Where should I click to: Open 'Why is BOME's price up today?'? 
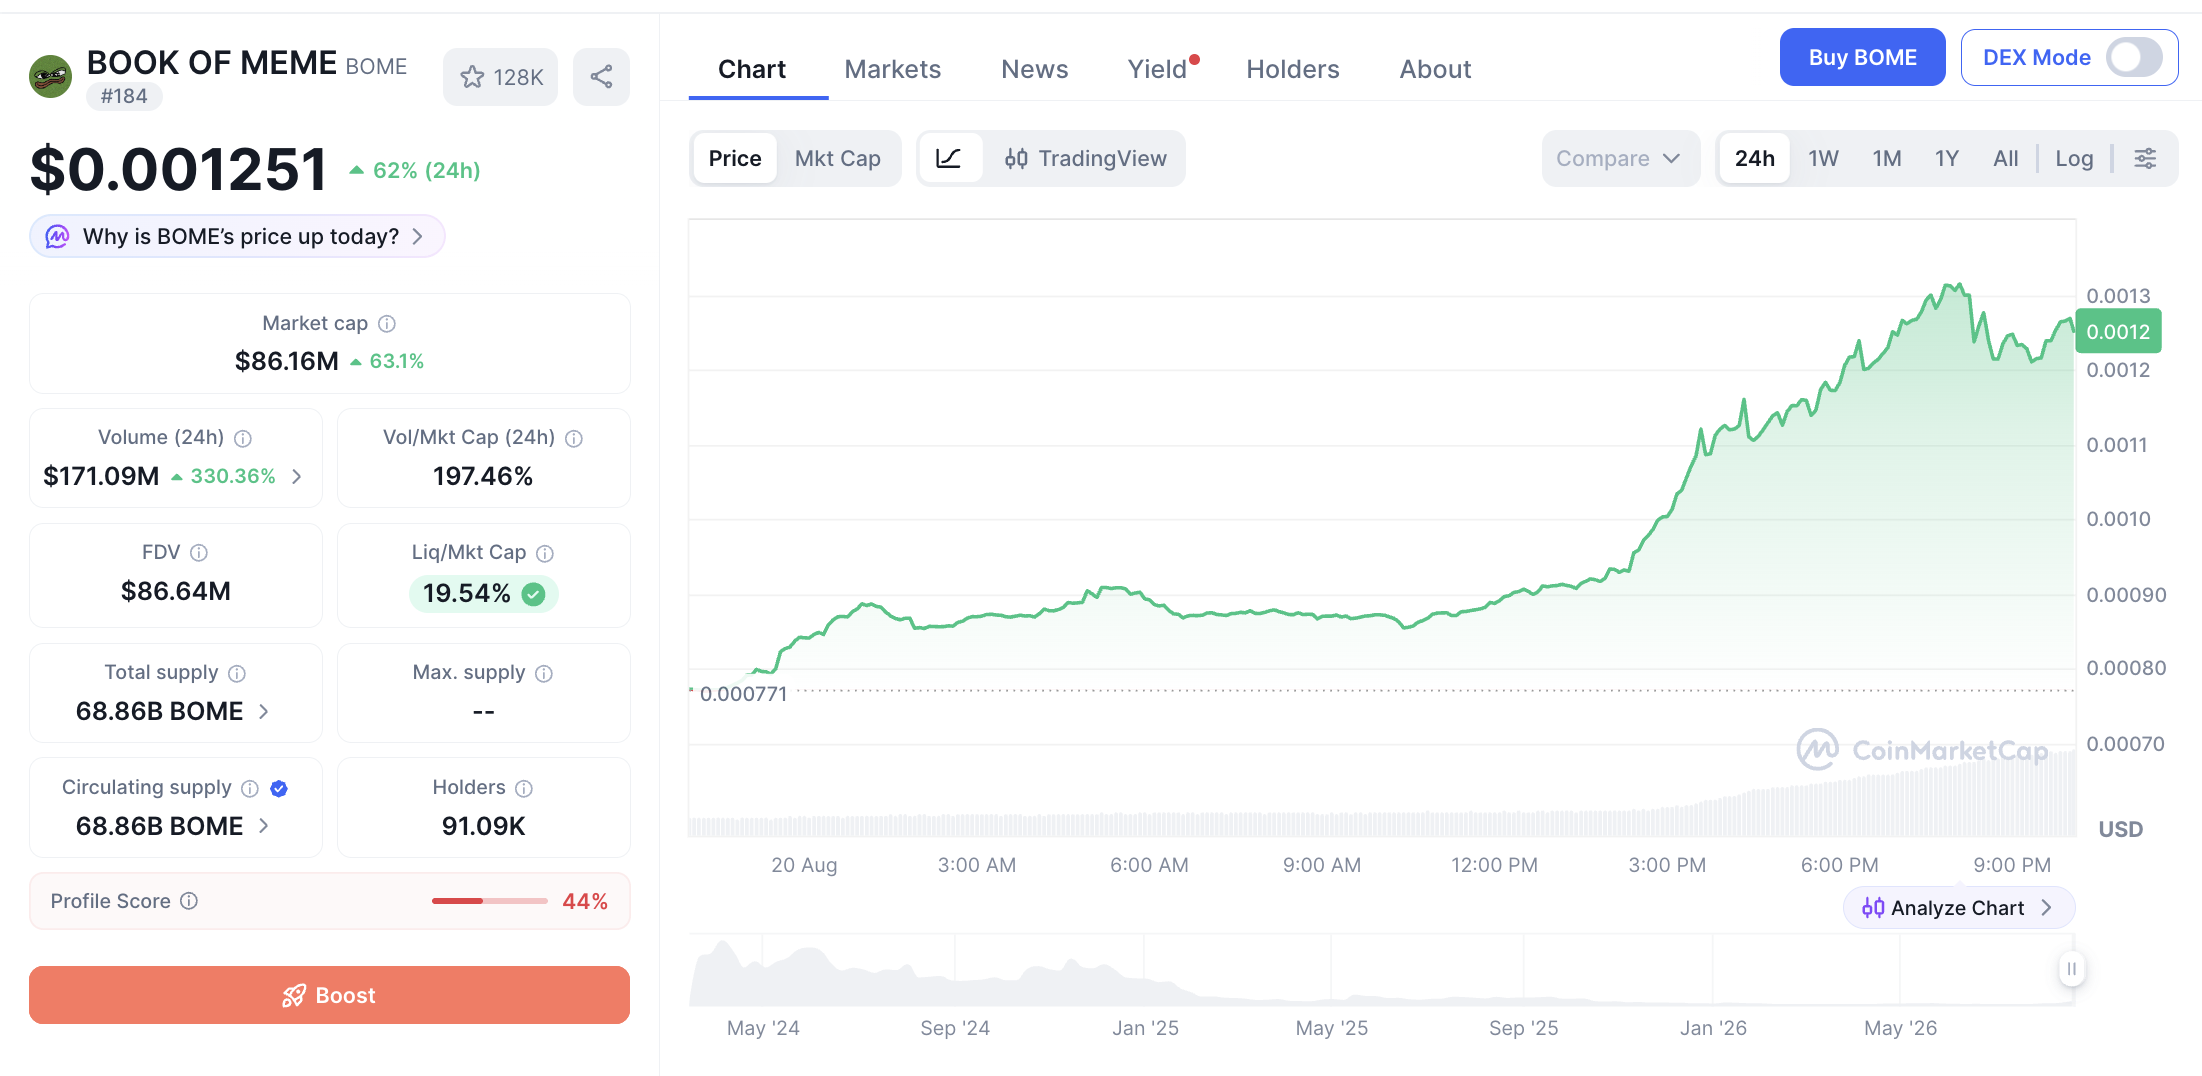point(237,237)
